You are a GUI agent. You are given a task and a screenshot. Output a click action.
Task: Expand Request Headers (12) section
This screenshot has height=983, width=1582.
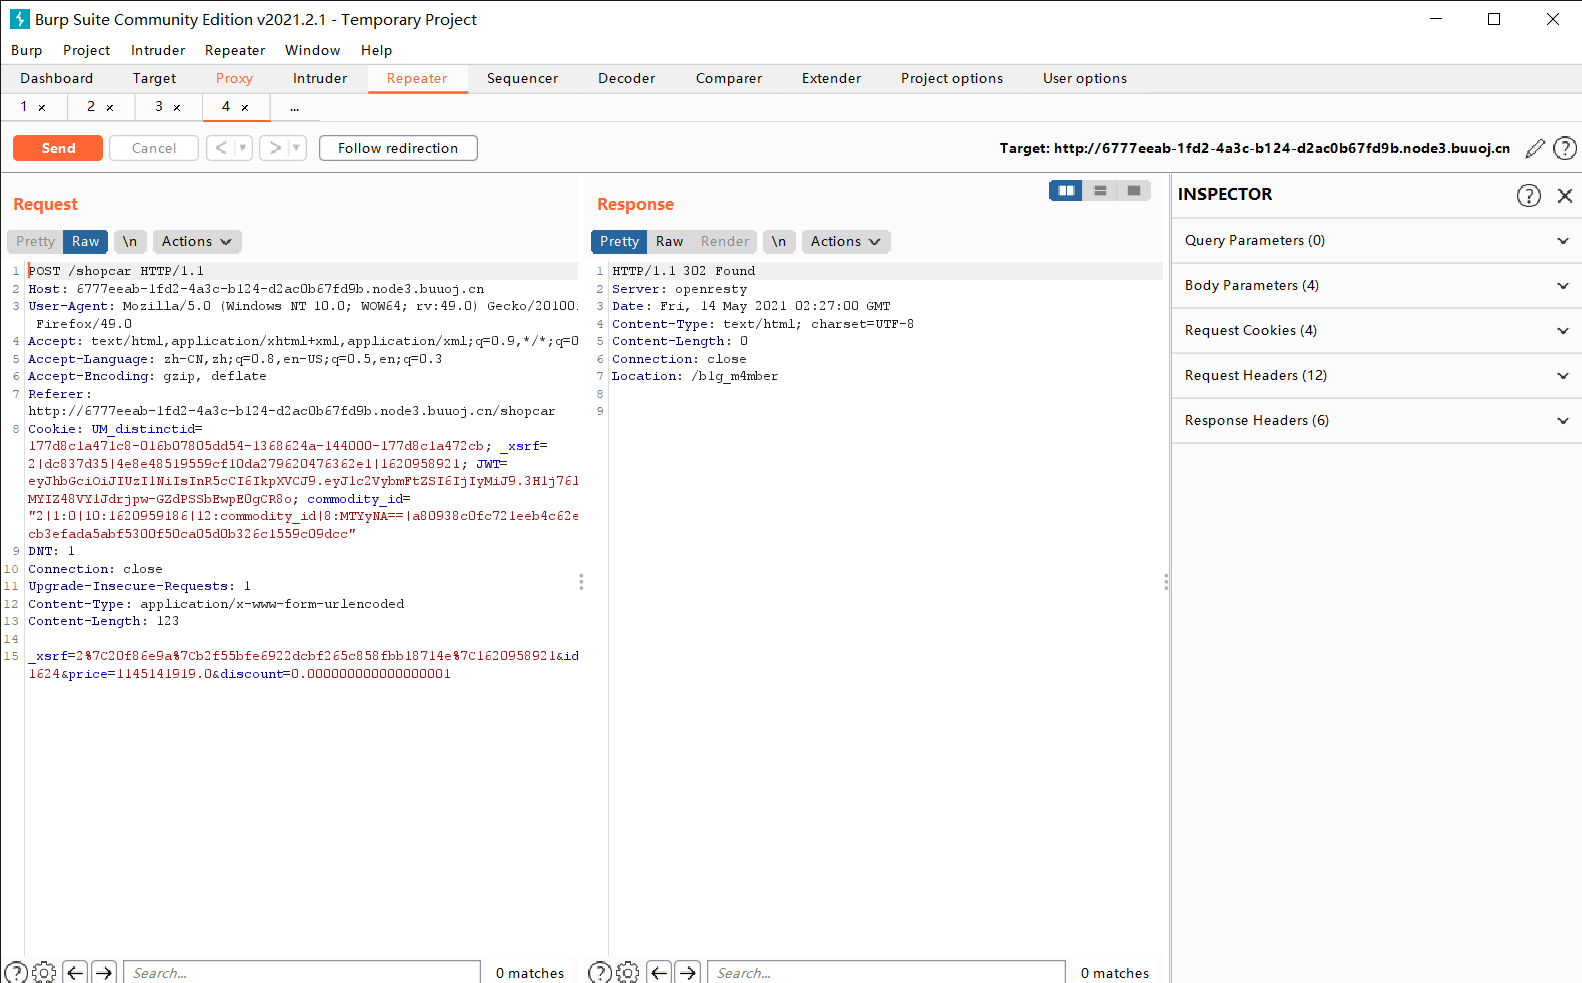pos(1377,376)
